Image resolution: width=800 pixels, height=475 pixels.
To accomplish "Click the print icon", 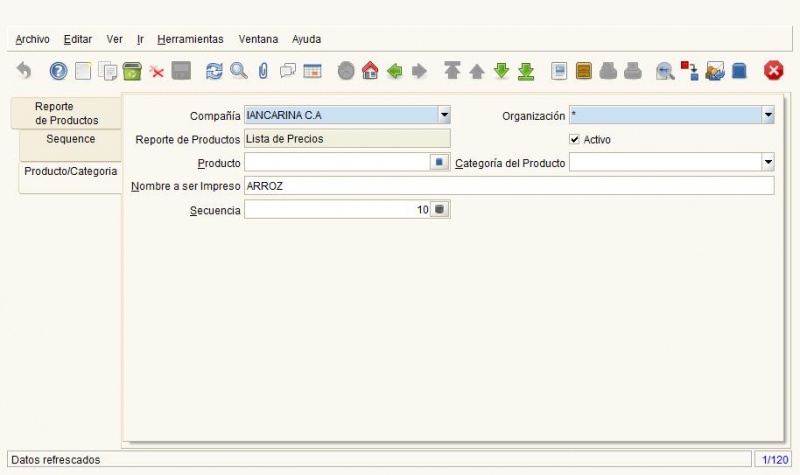I will click(x=633, y=70).
